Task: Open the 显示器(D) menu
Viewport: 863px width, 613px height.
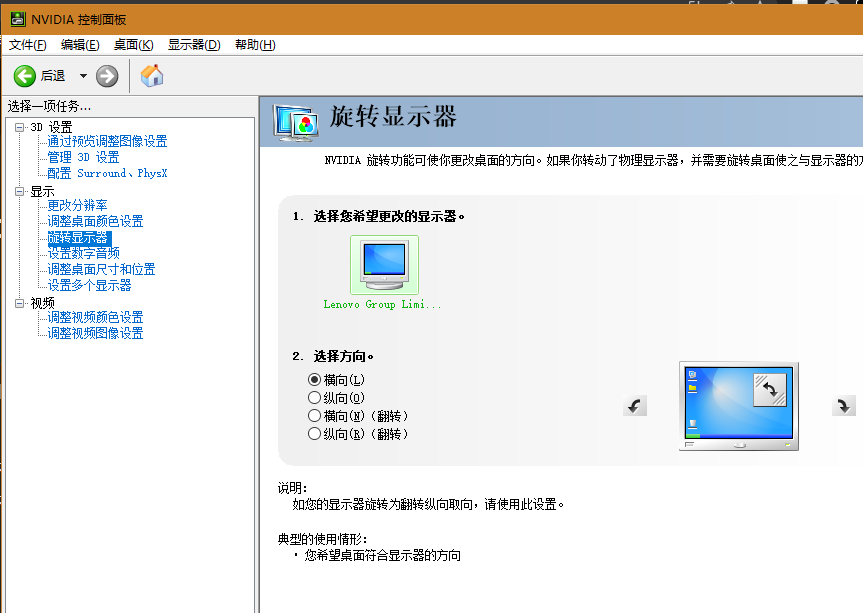Action: pos(194,45)
